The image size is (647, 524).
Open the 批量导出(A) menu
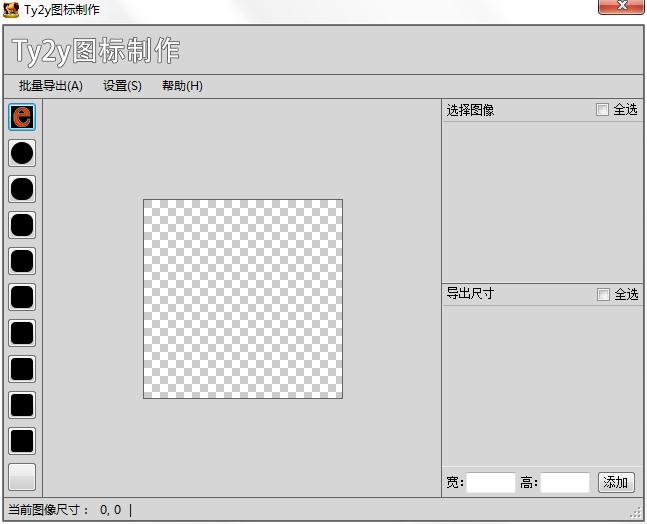point(51,86)
